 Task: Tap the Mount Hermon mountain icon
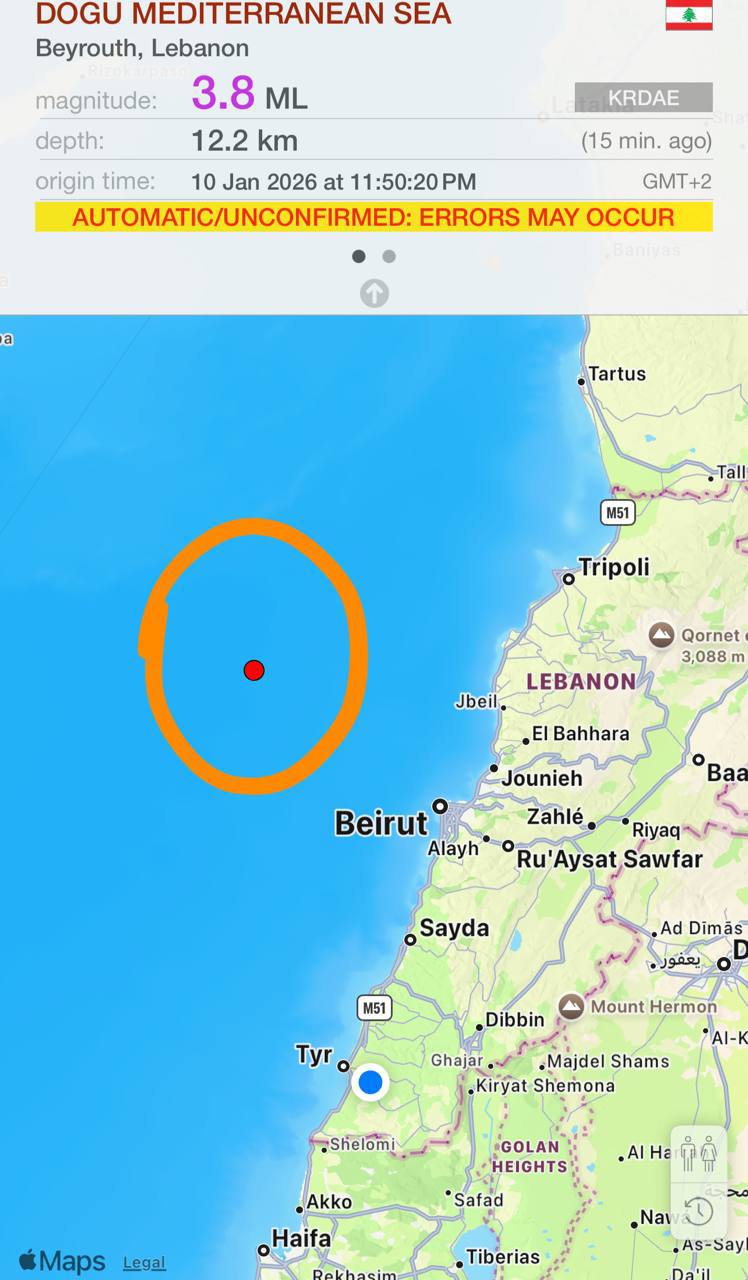tap(571, 1006)
